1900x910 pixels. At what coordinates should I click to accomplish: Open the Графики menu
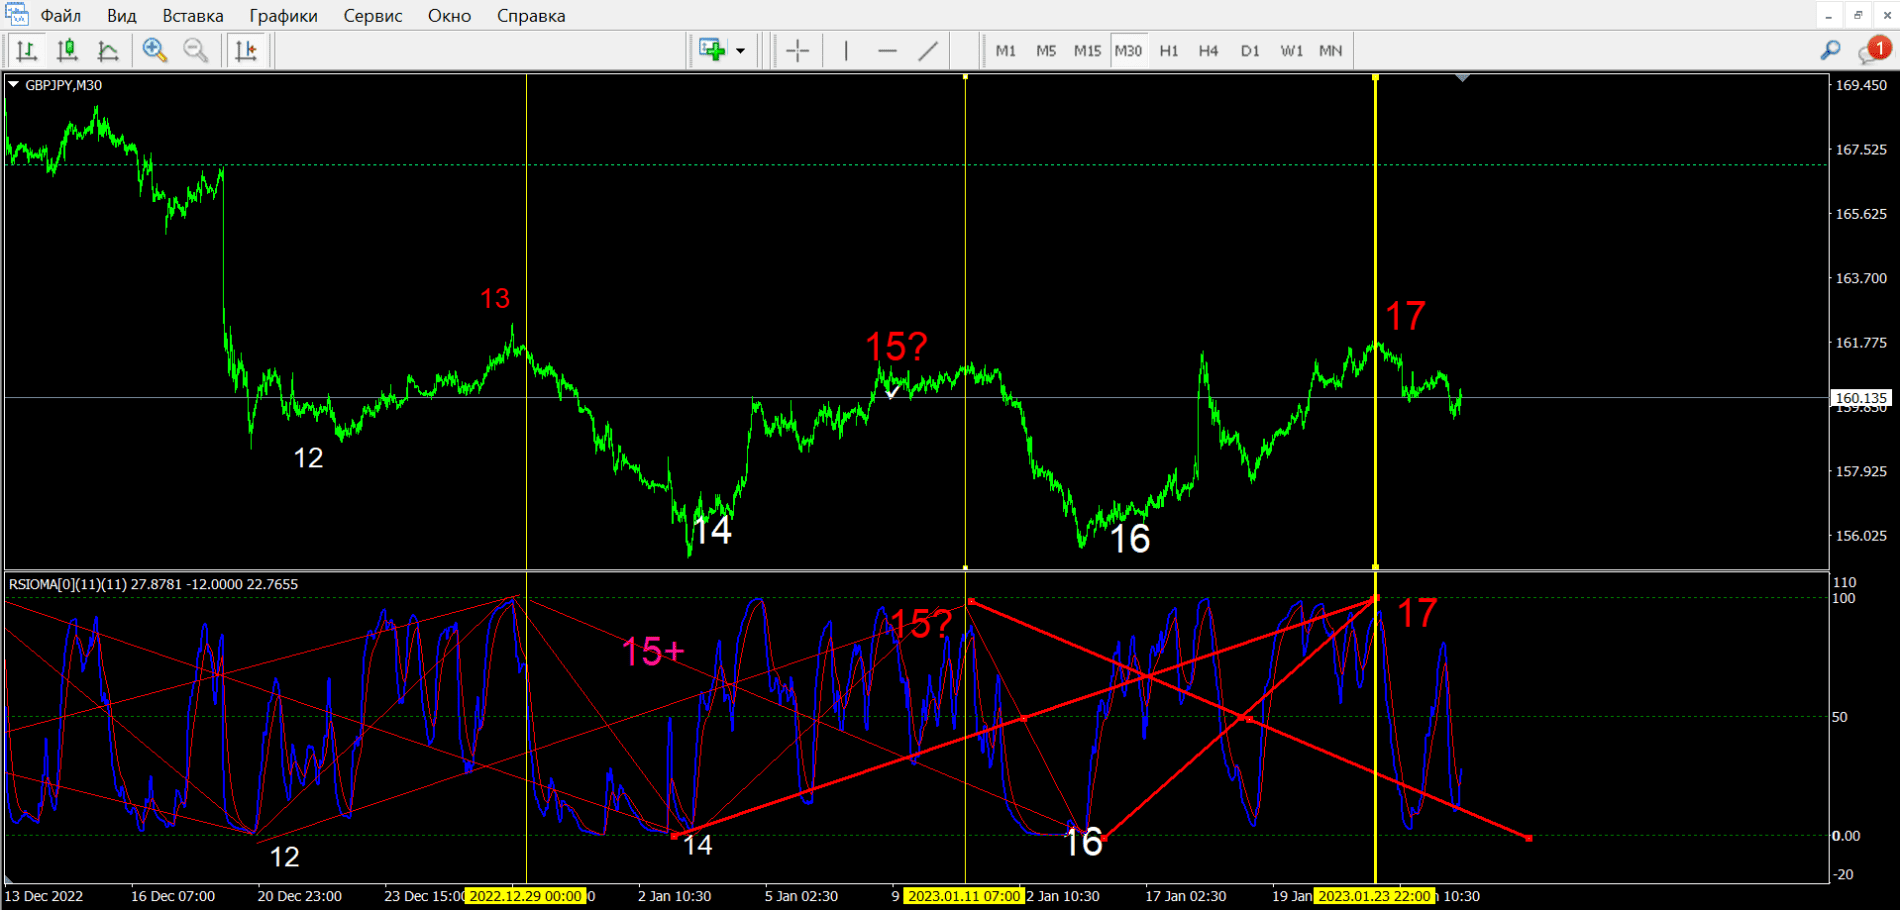pyautogui.click(x=284, y=16)
